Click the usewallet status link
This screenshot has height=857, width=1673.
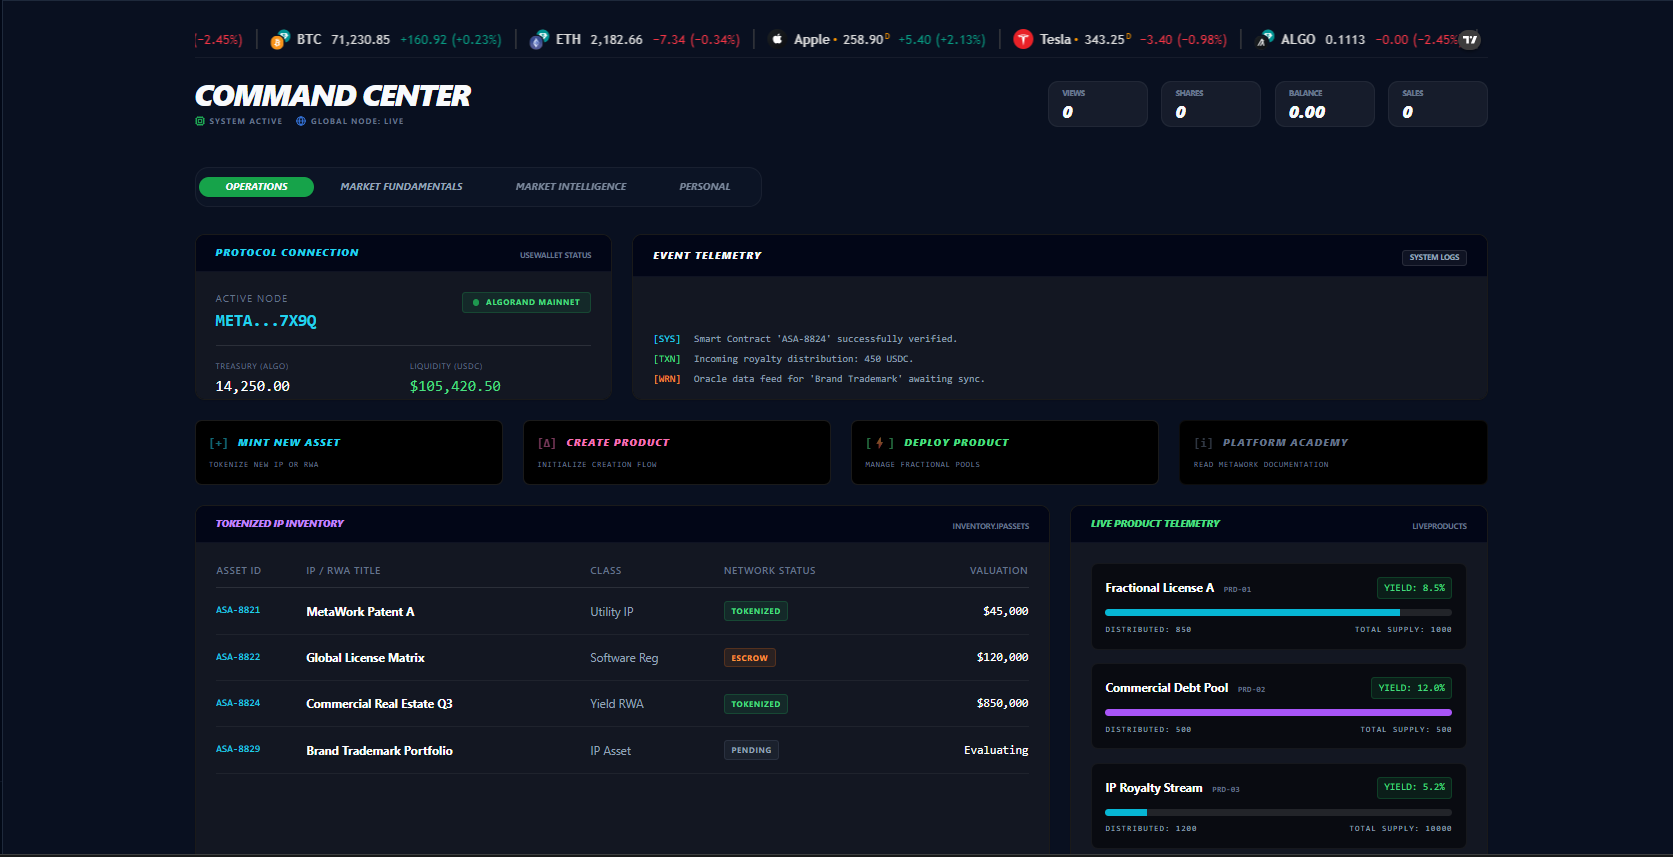click(x=555, y=255)
